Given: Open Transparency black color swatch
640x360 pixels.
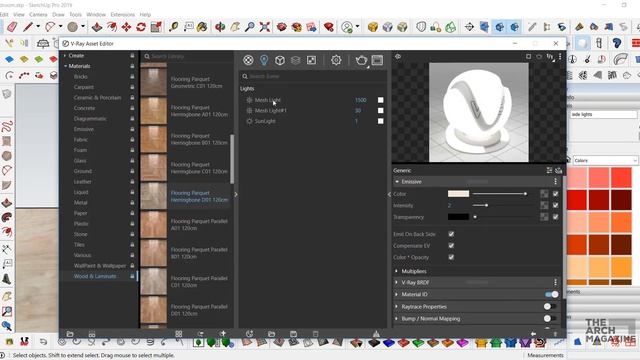Looking at the screenshot, I should point(458,217).
